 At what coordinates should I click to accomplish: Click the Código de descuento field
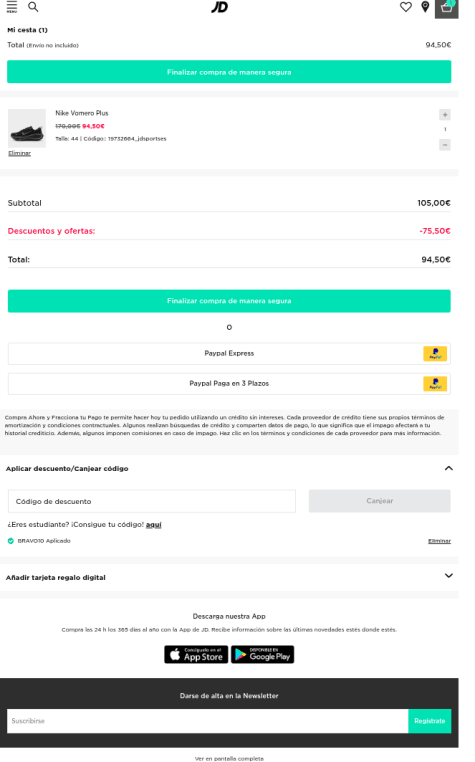(152, 502)
